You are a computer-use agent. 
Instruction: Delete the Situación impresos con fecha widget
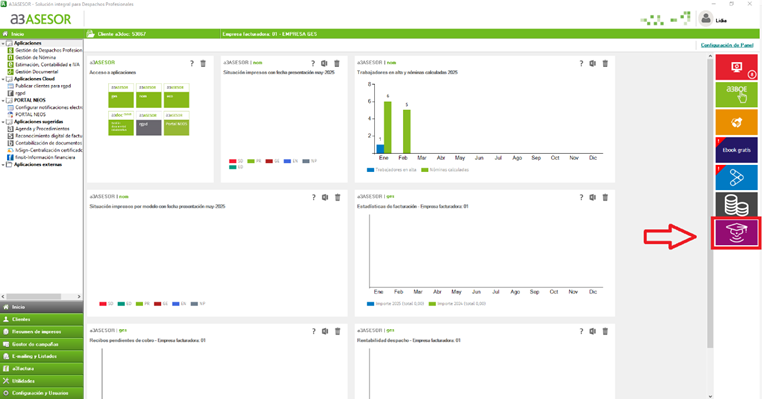337,63
